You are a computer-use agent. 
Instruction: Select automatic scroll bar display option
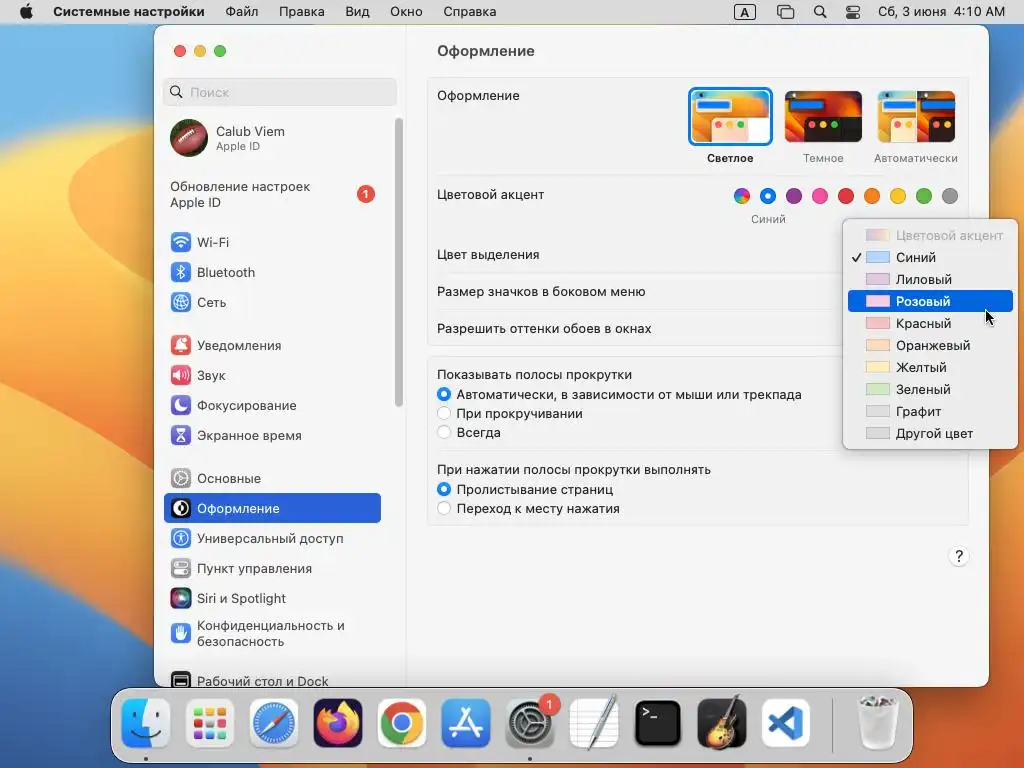[443, 394]
